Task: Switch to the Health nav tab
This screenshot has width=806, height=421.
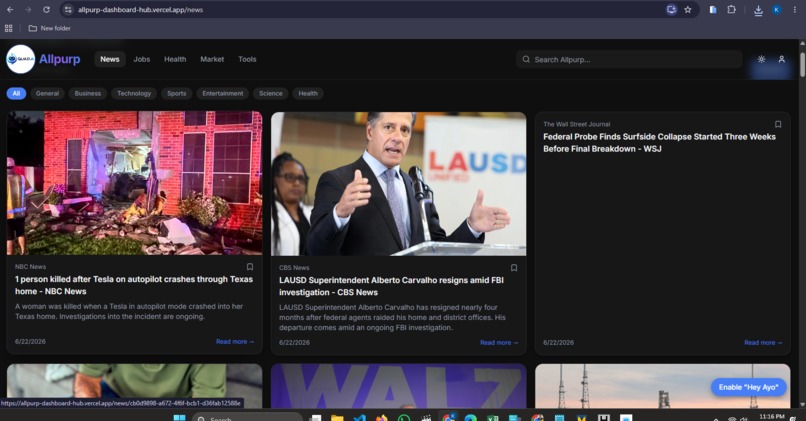Action: pyautogui.click(x=175, y=59)
